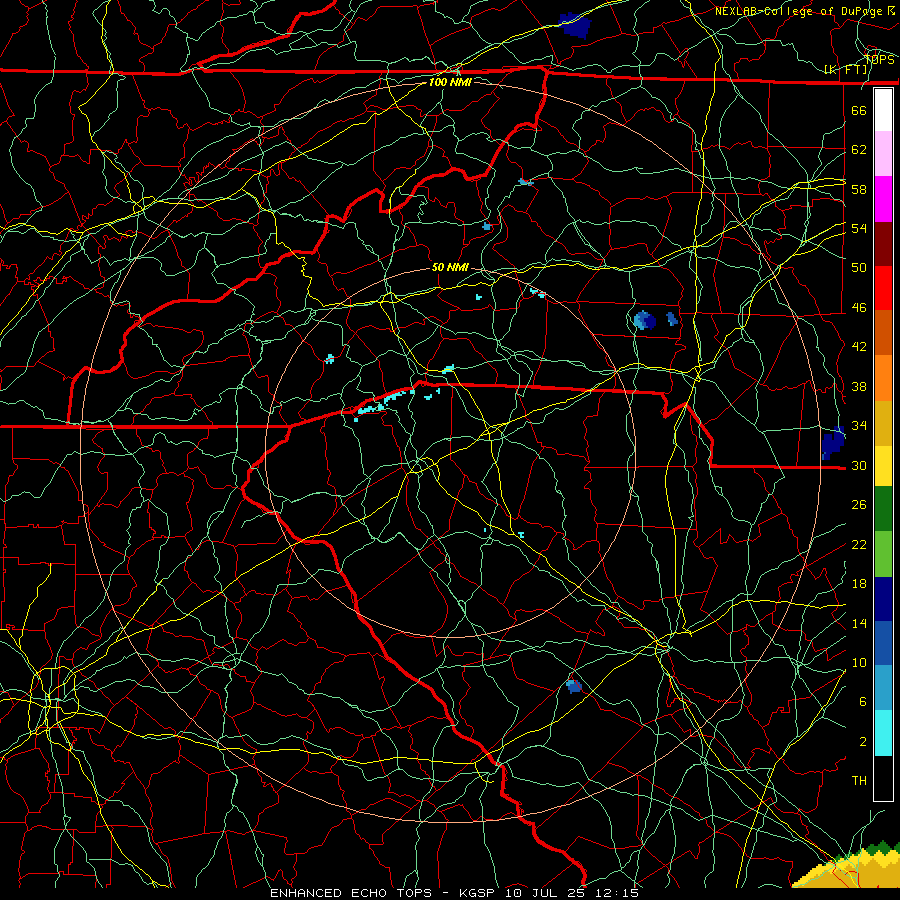
Task: Click the black TH swatch at the bottom of the legend
Action: [883, 778]
